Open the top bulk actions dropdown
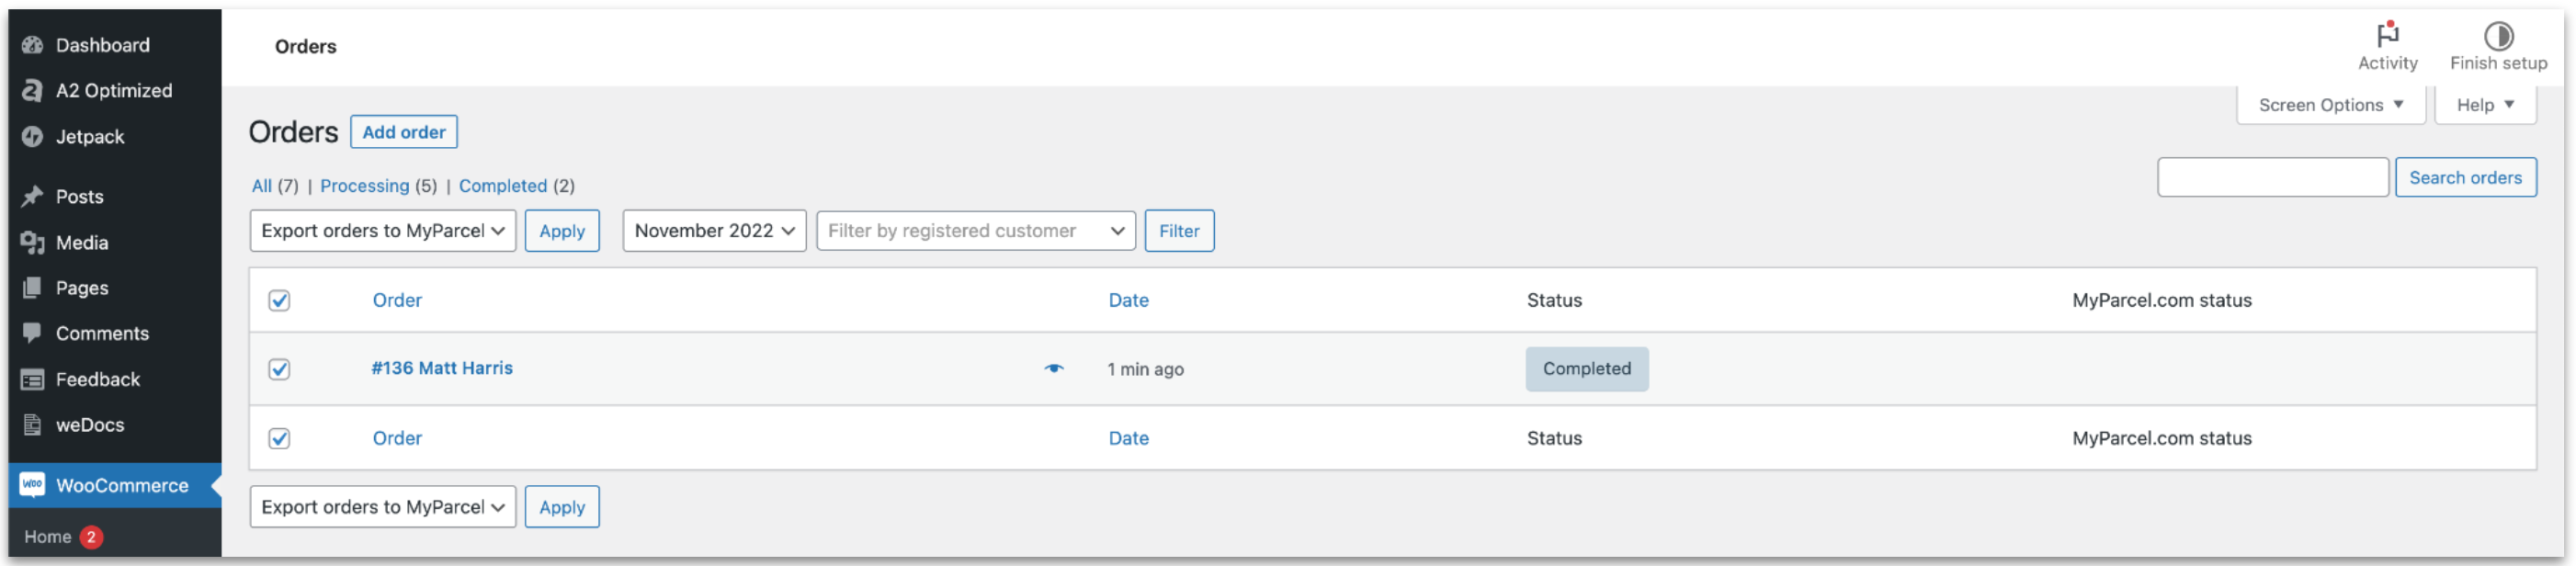The height and width of the screenshot is (566, 2576). [x=382, y=231]
